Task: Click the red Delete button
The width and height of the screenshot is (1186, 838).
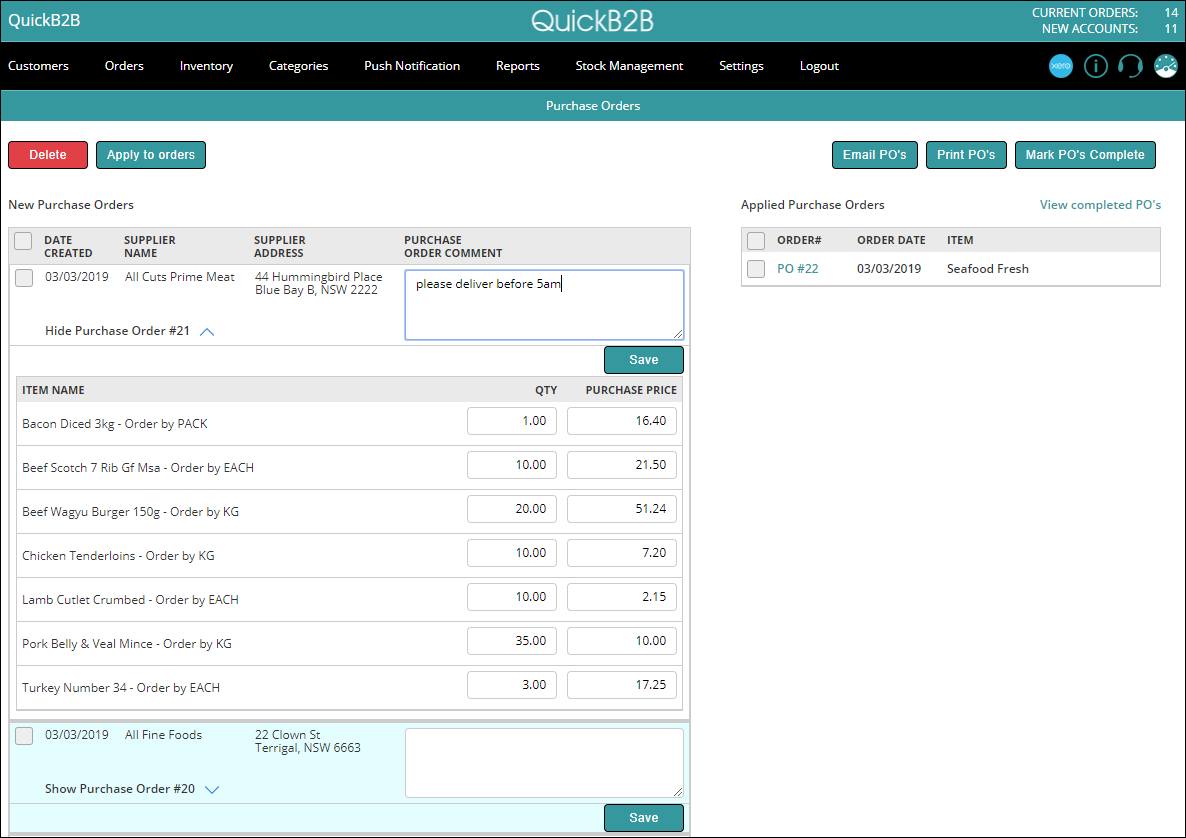Action: 48,155
